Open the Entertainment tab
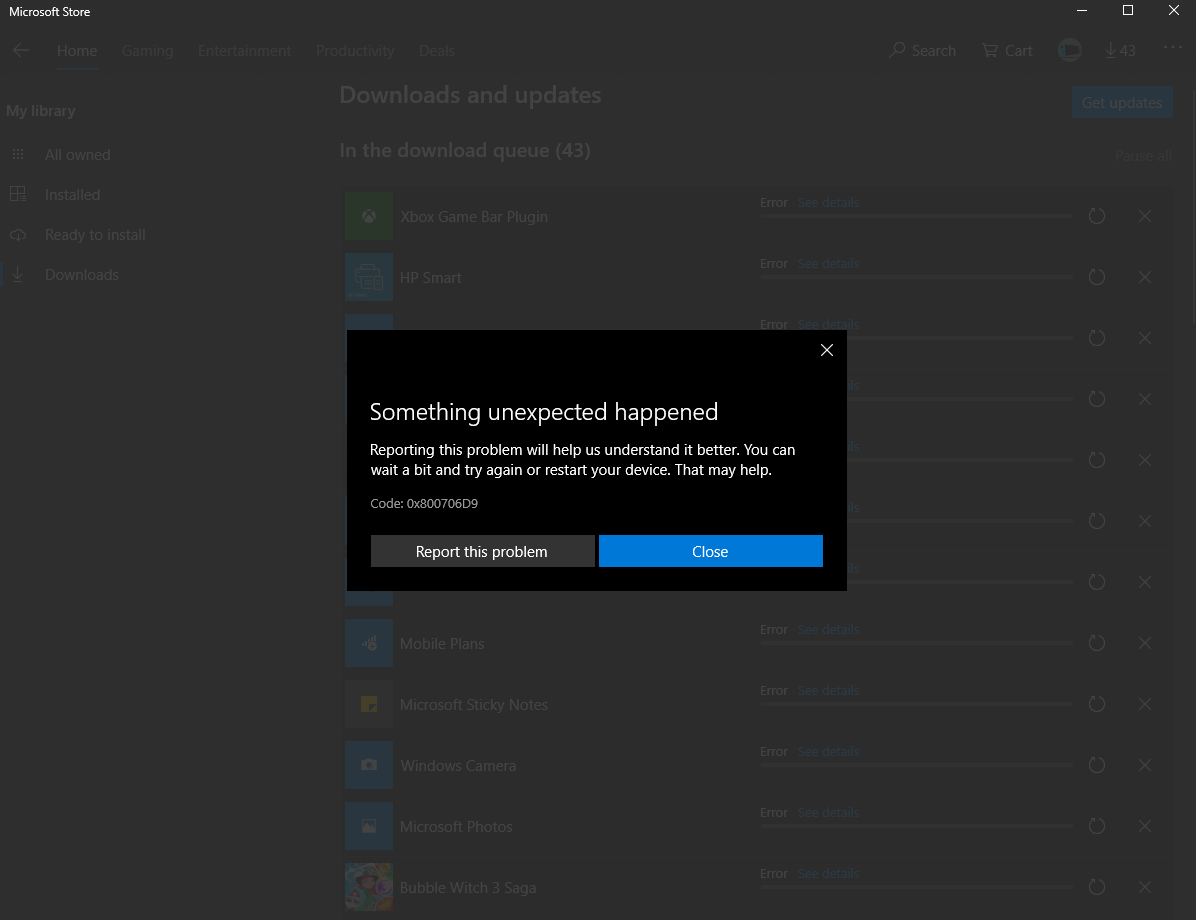The height and width of the screenshot is (920, 1196). (x=244, y=50)
